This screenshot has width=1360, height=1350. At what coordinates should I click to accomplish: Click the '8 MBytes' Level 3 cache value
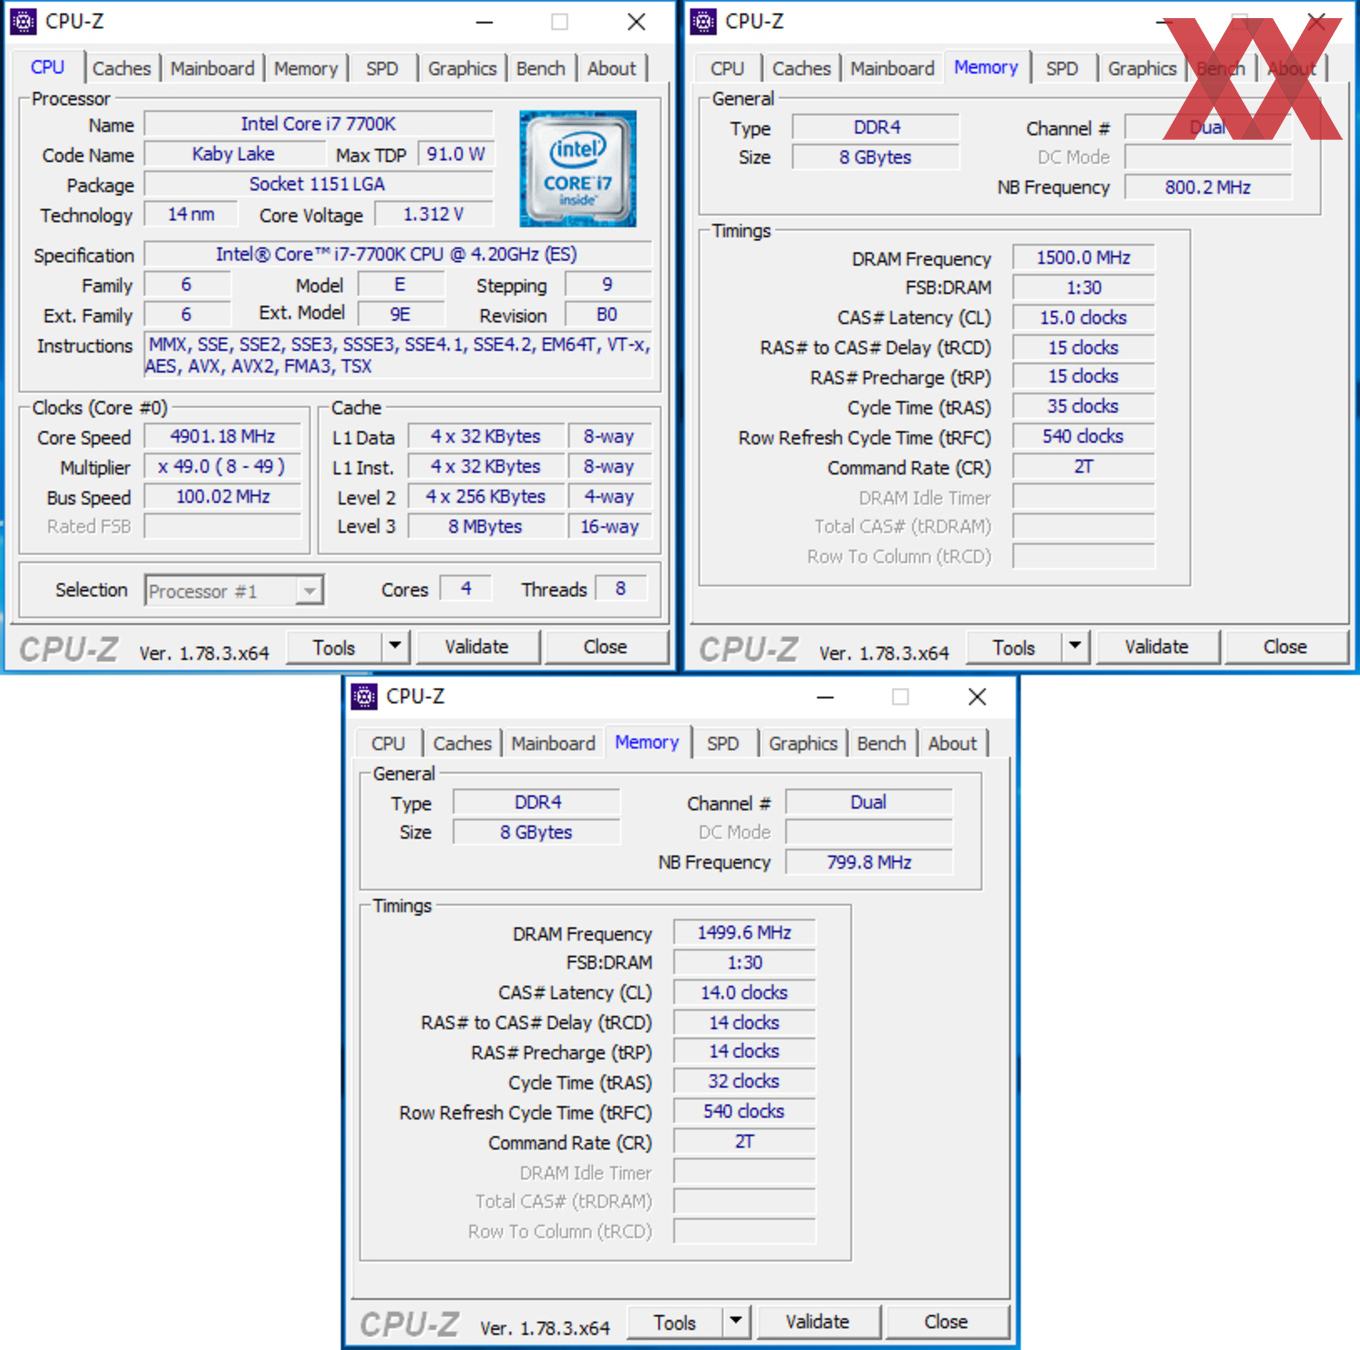[x=486, y=526]
